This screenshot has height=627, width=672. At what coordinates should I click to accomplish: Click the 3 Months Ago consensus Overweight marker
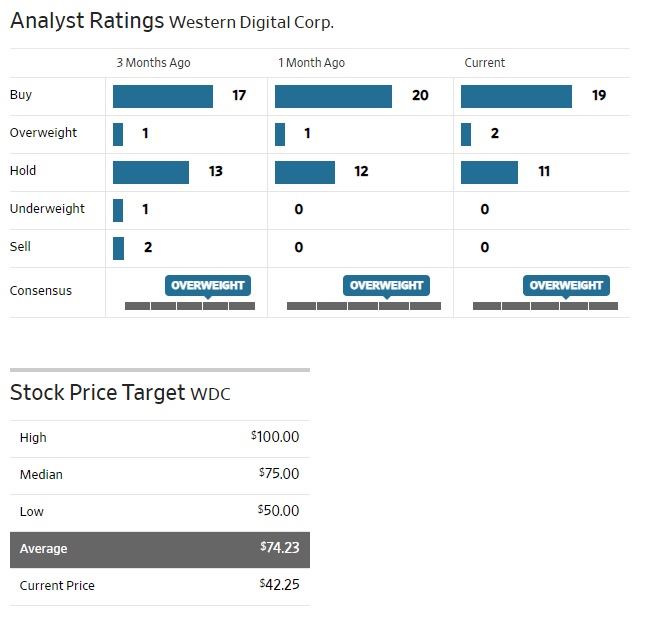[x=208, y=286]
